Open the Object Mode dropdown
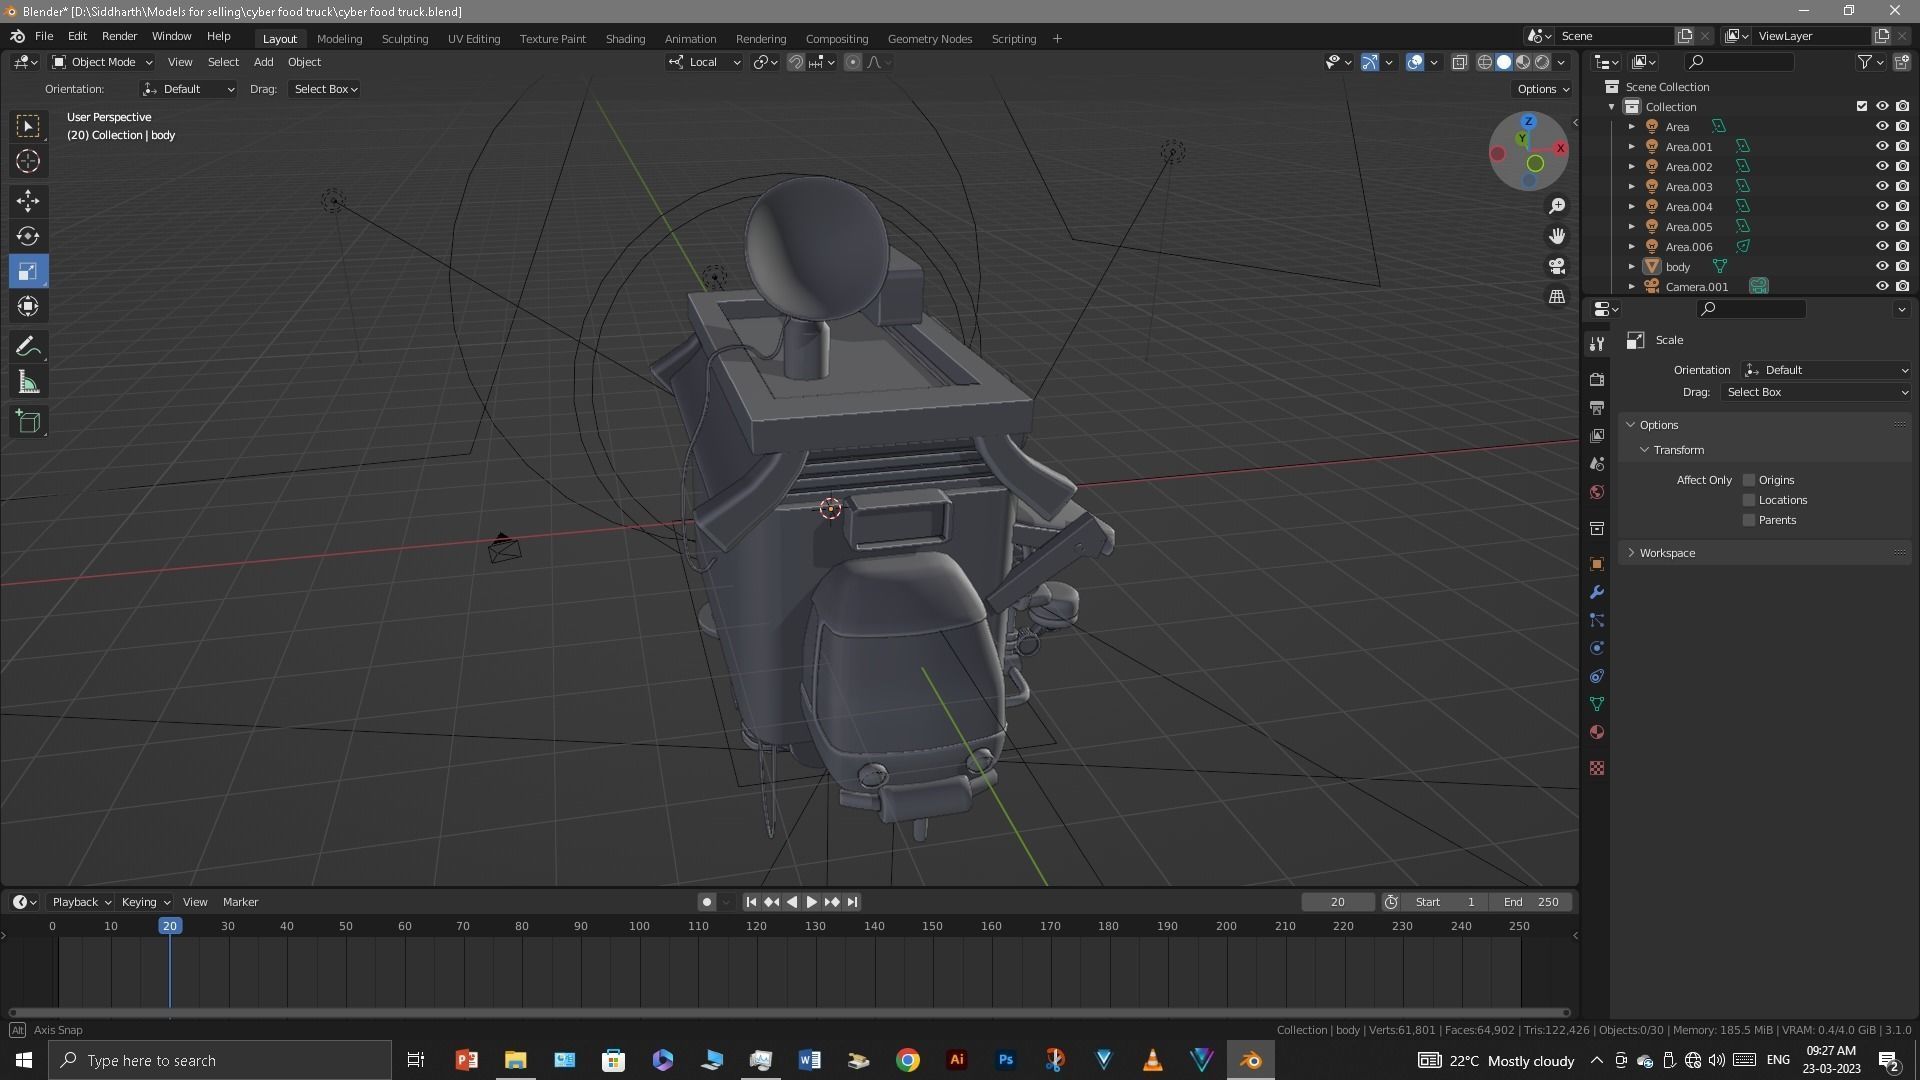 click(x=101, y=62)
